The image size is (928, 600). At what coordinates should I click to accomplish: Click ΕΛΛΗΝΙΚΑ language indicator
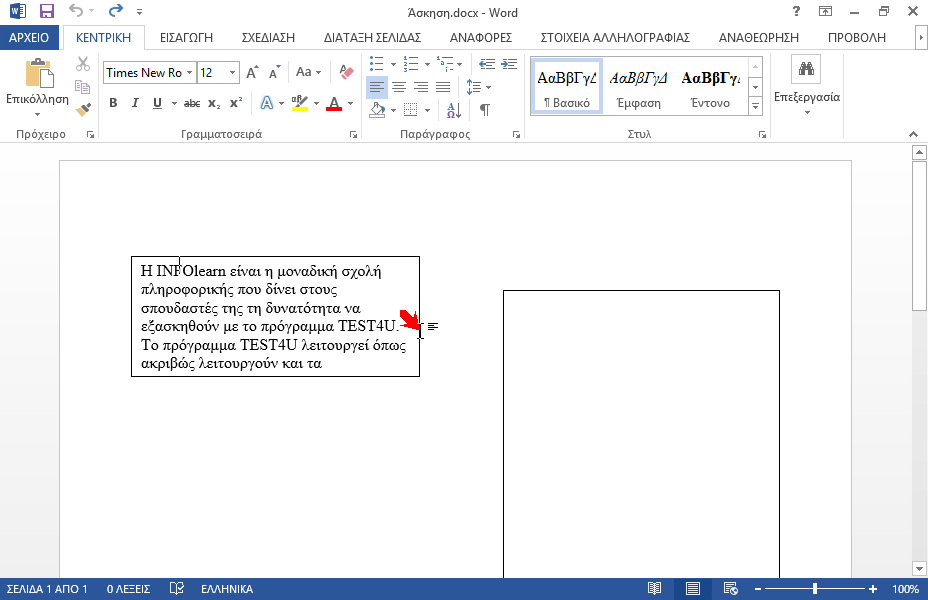[227, 589]
